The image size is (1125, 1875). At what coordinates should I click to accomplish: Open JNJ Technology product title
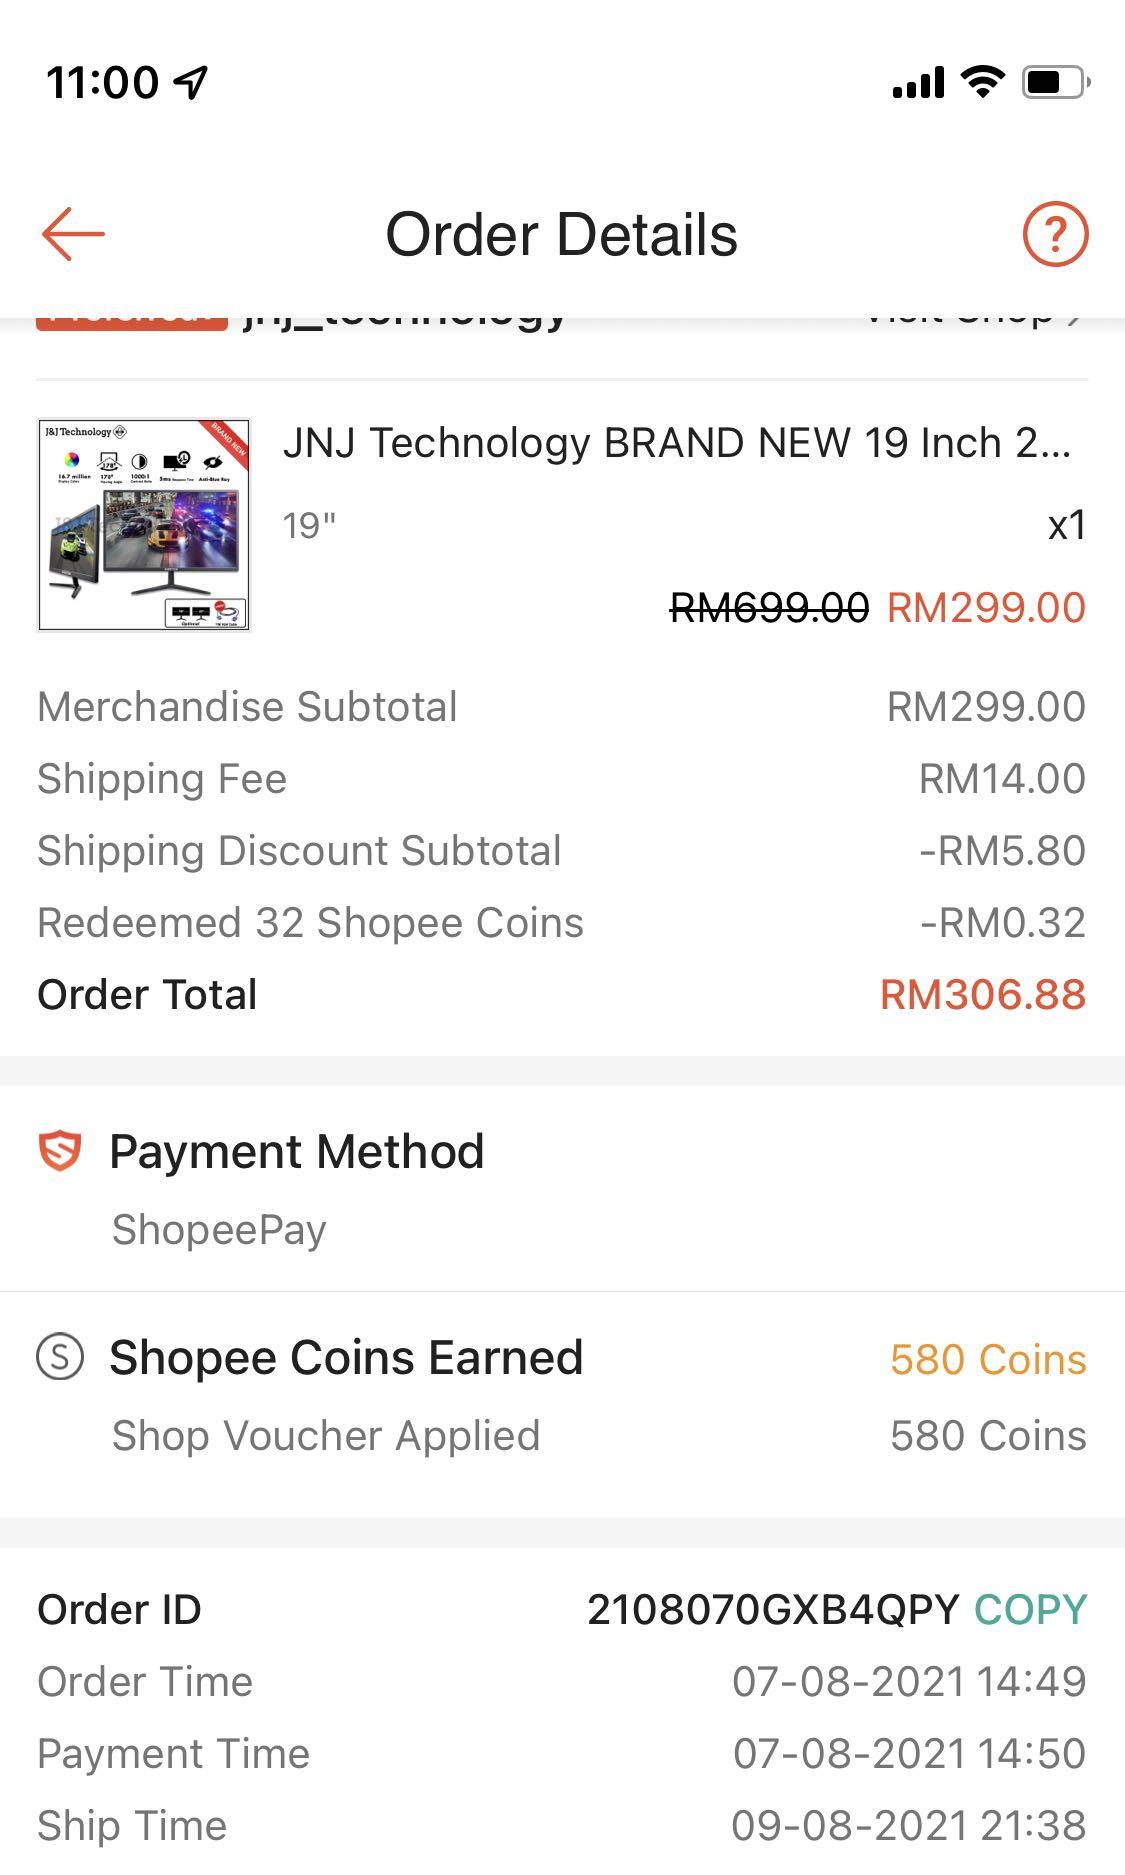point(676,442)
